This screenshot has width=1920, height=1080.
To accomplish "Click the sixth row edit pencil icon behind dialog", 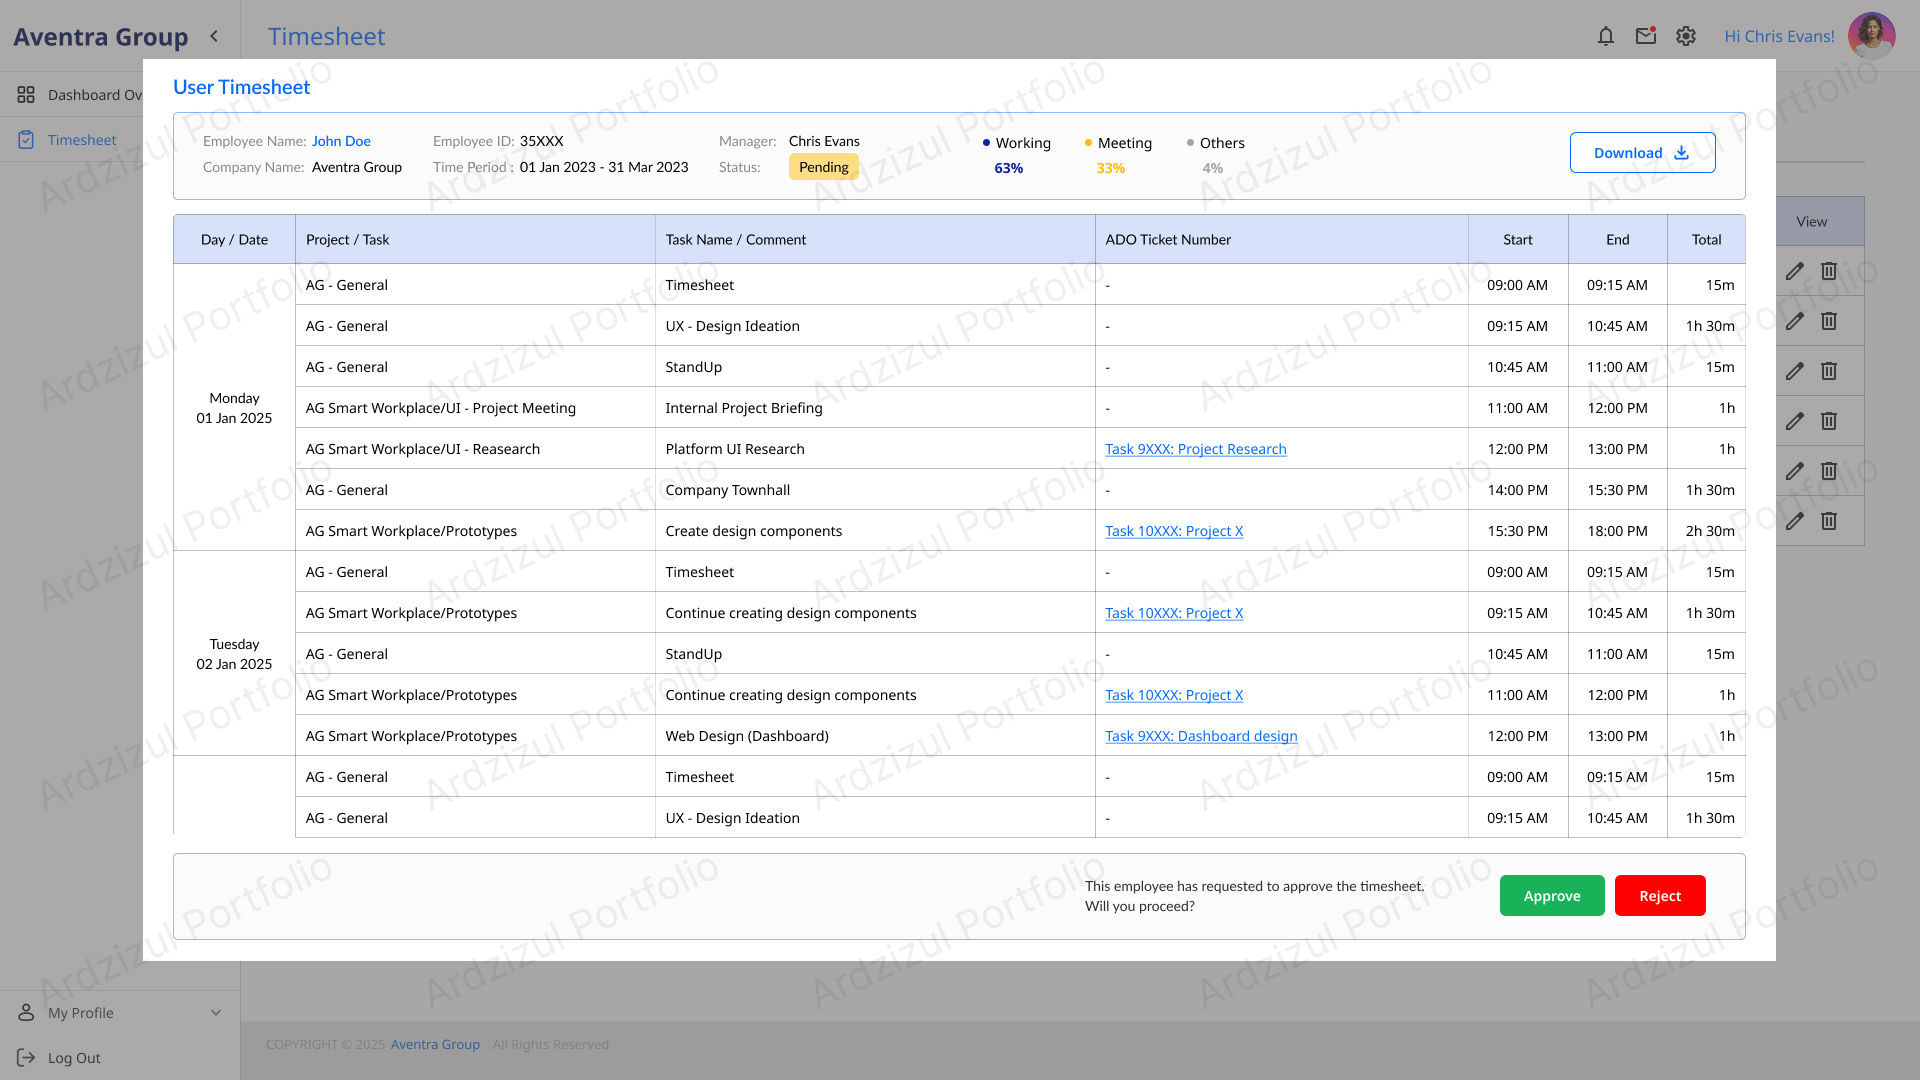I will point(1795,521).
